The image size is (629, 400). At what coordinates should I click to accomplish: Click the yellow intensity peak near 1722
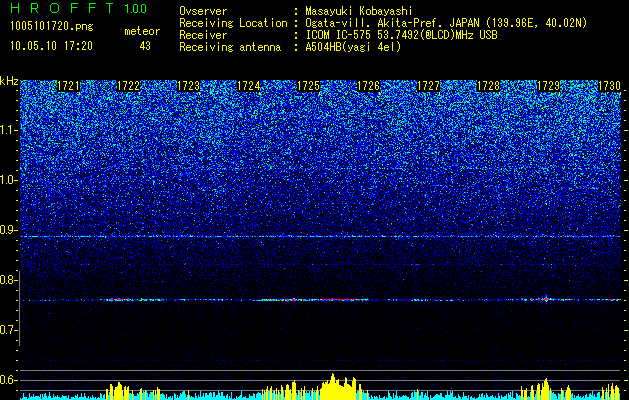click(118, 391)
